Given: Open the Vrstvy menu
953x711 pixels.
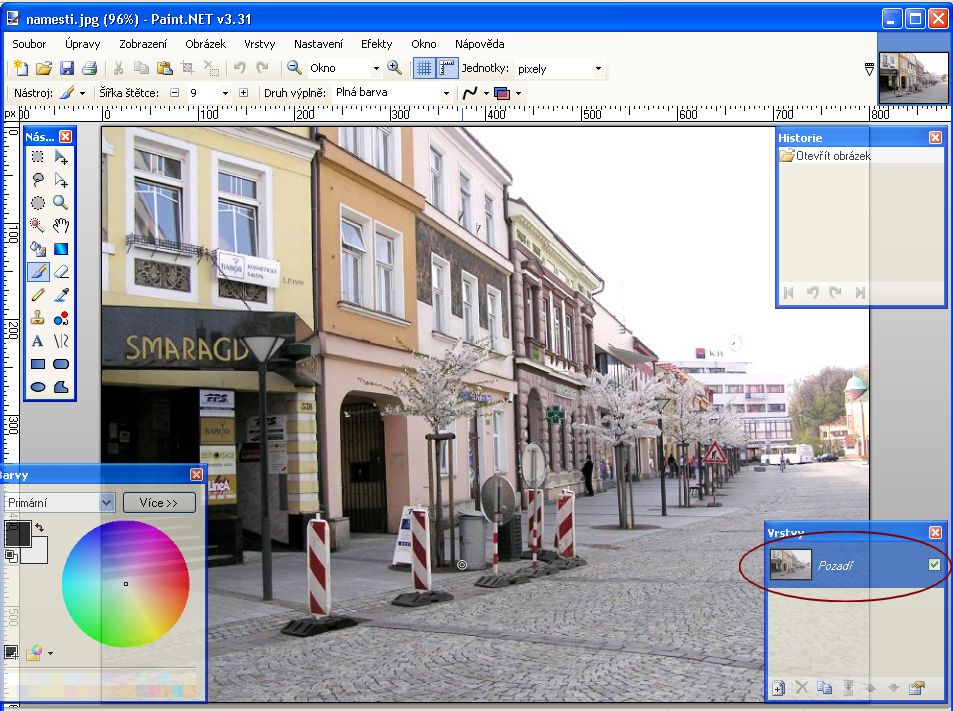Looking at the screenshot, I should pos(259,44).
